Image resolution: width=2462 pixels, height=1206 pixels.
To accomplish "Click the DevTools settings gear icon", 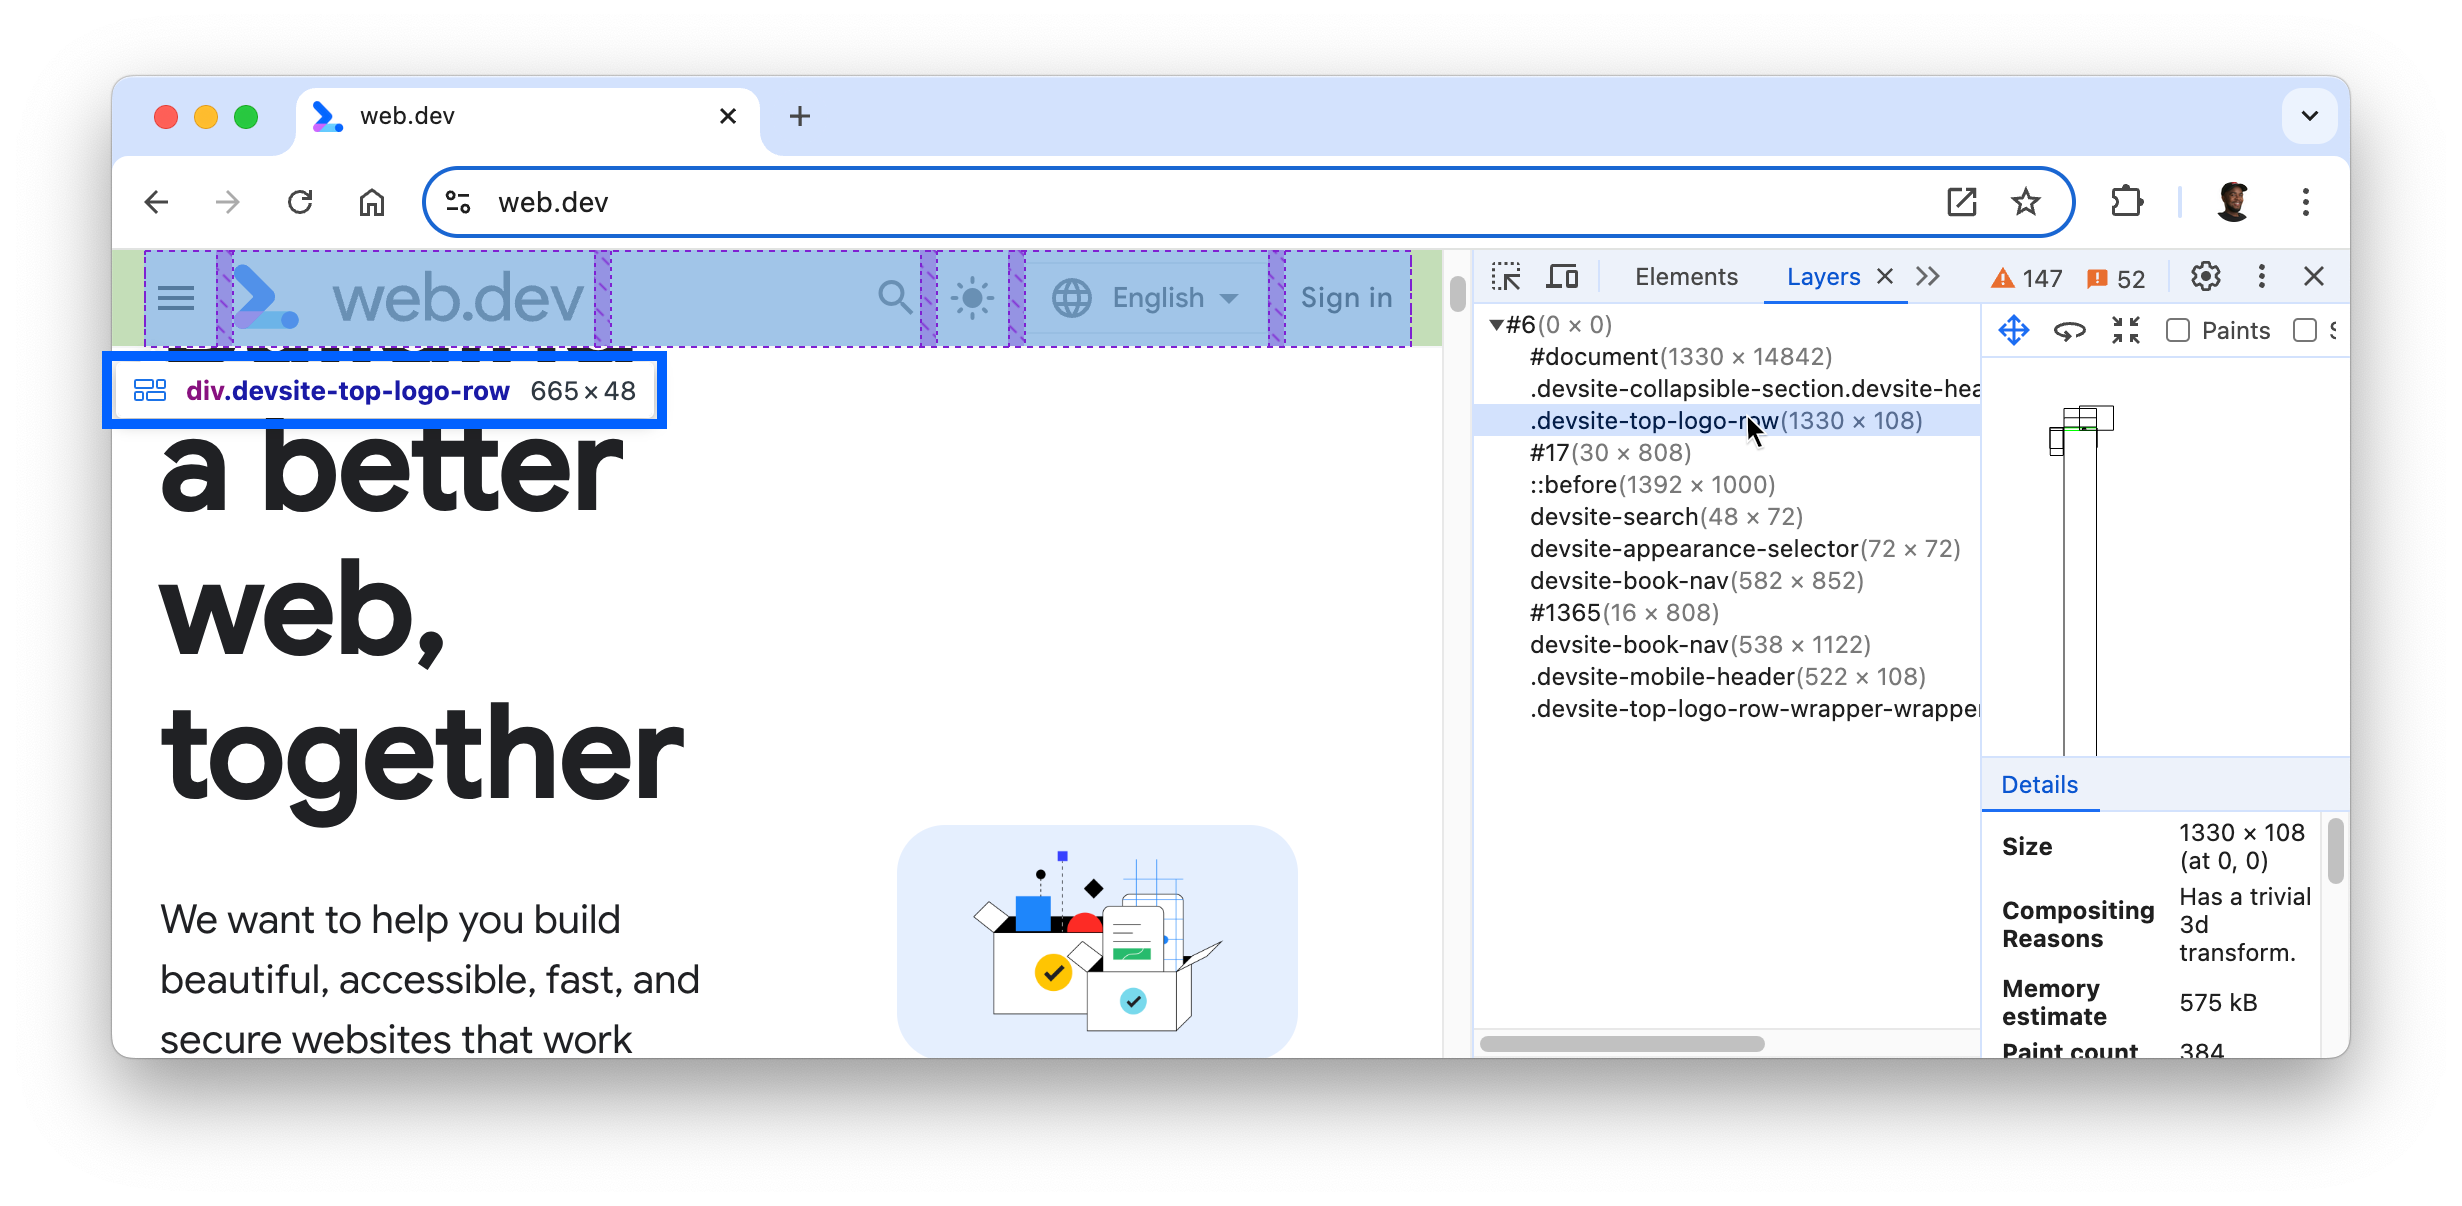I will (2206, 276).
